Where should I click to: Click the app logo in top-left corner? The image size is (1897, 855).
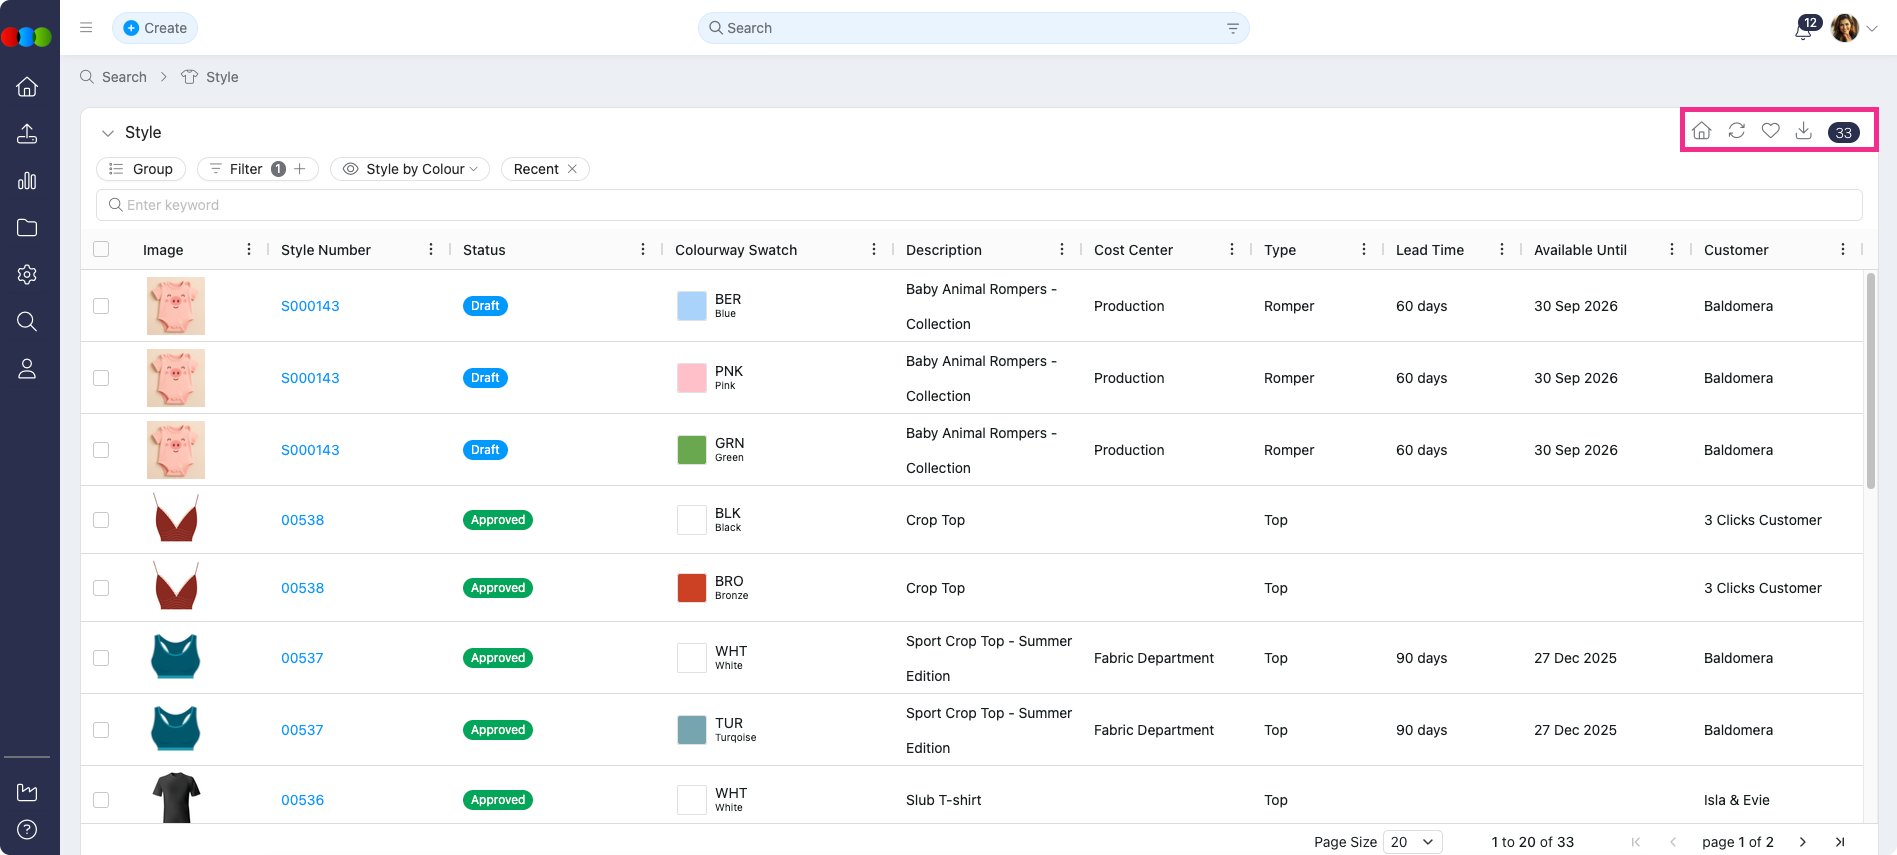[x=27, y=37]
